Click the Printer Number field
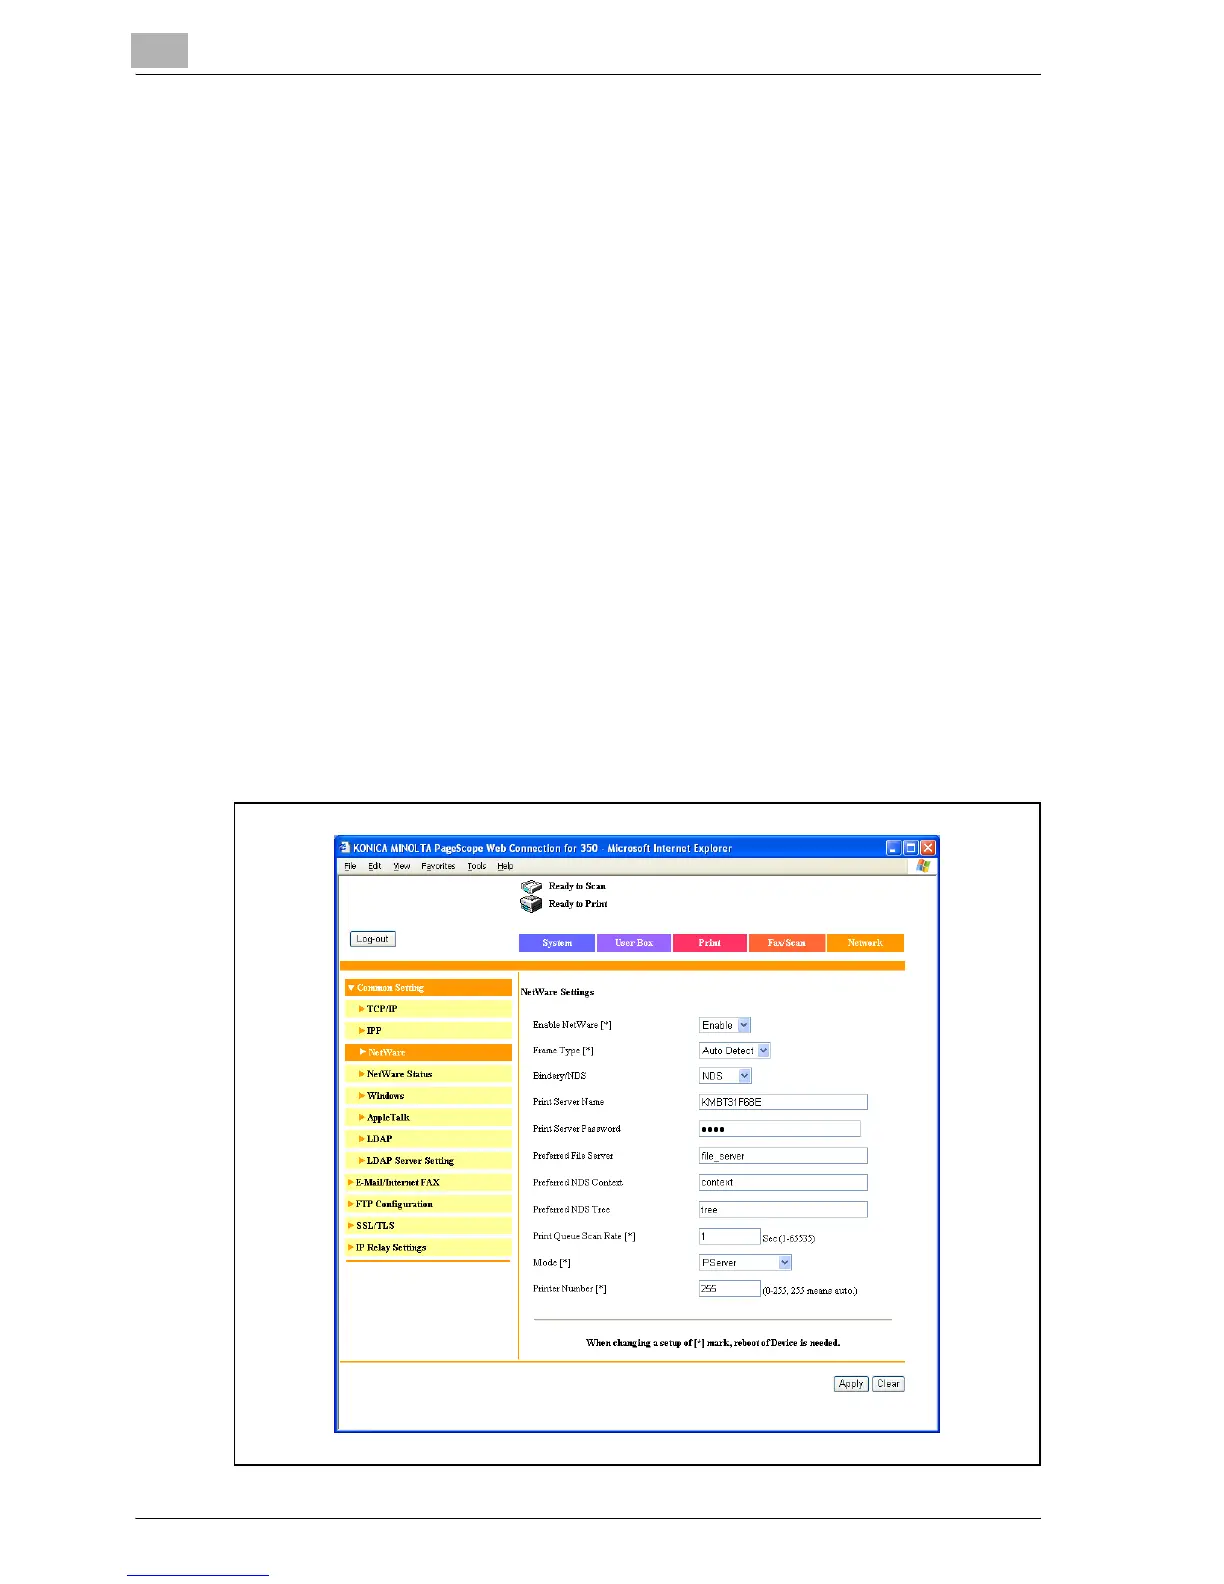Screen dimensions: 1224x1584 click(x=730, y=1289)
